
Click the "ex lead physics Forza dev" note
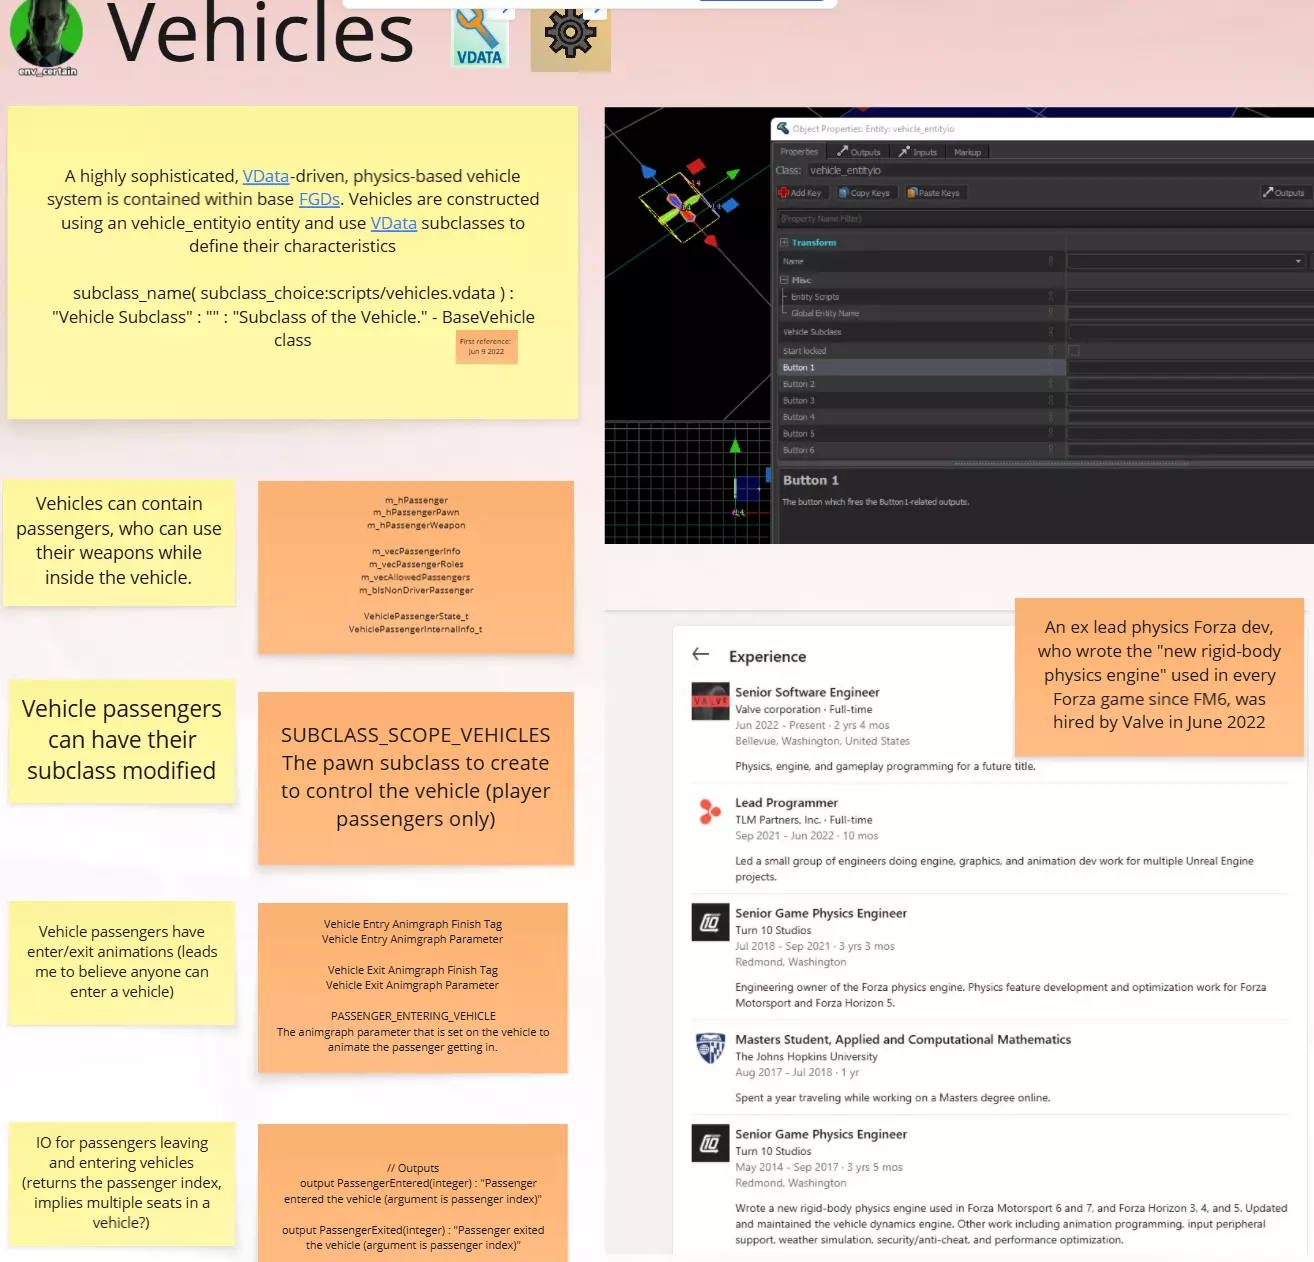(x=1159, y=676)
